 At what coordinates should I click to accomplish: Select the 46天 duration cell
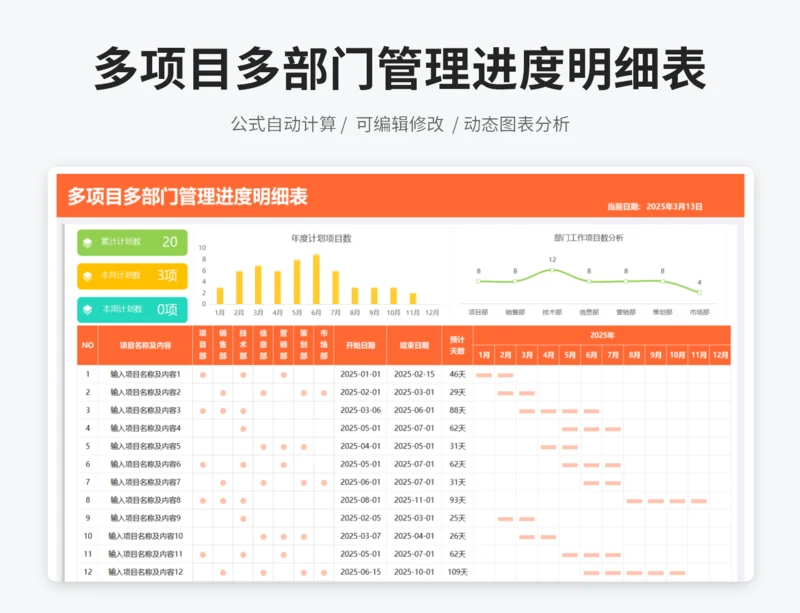click(x=457, y=374)
